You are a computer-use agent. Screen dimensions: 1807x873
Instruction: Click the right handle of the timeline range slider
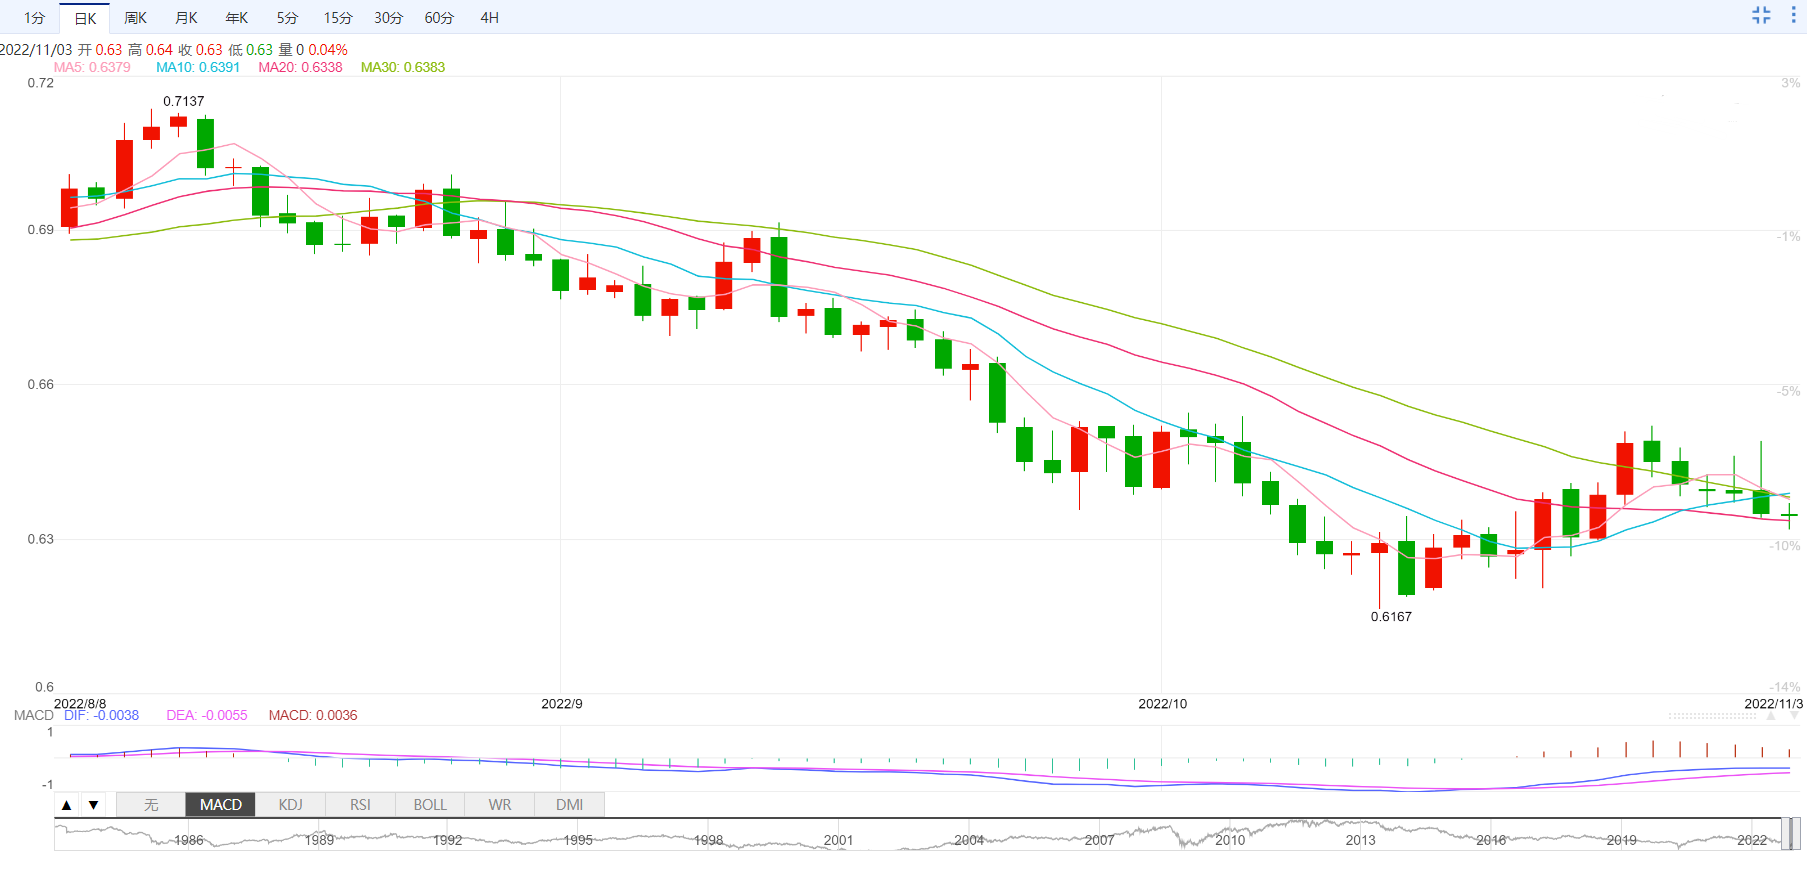click(x=1796, y=833)
